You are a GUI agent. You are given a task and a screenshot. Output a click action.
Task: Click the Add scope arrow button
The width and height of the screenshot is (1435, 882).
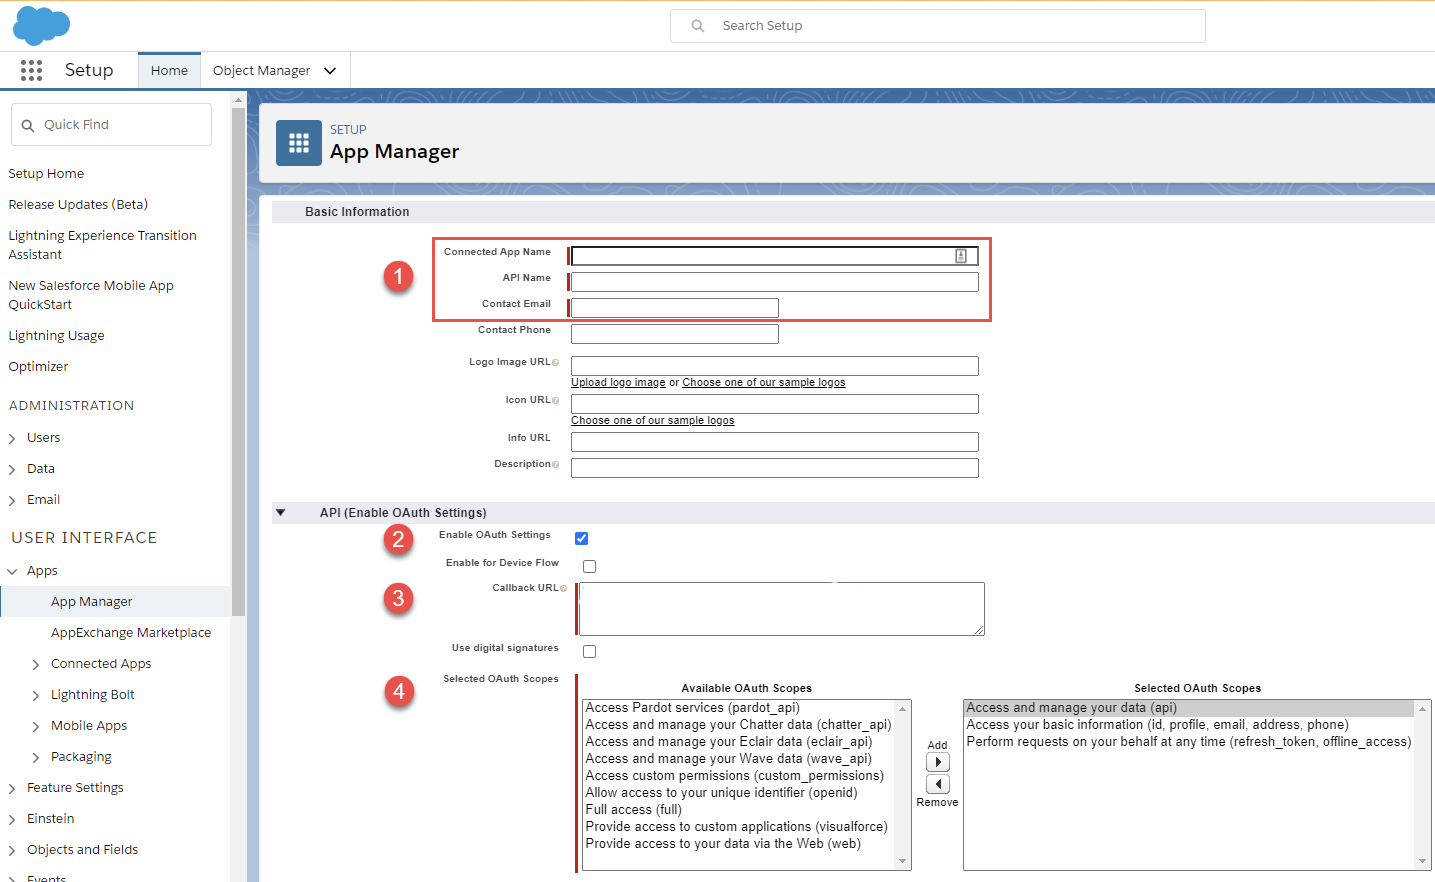pos(938,762)
